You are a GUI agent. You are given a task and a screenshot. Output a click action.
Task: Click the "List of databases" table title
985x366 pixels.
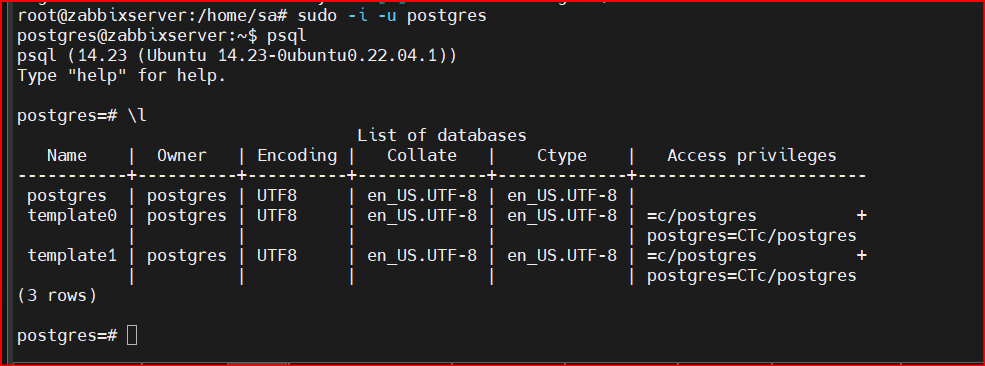click(x=442, y=136)
